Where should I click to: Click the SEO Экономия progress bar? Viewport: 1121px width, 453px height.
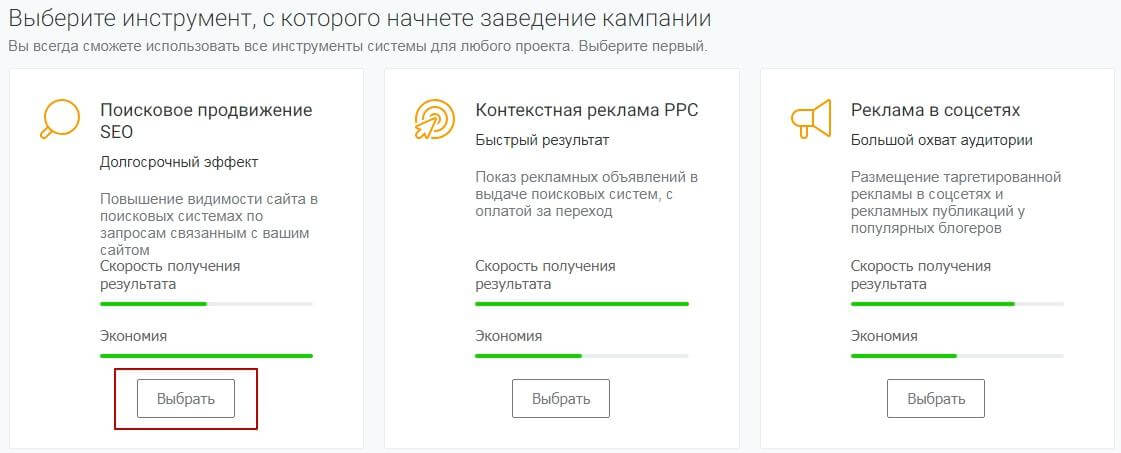[x=206, y=355]
